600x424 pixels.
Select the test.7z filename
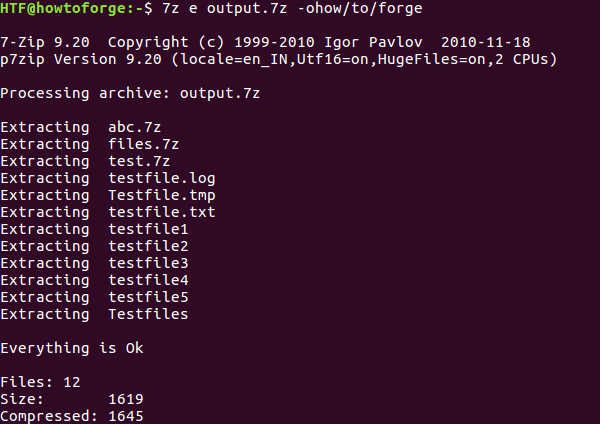139,161
